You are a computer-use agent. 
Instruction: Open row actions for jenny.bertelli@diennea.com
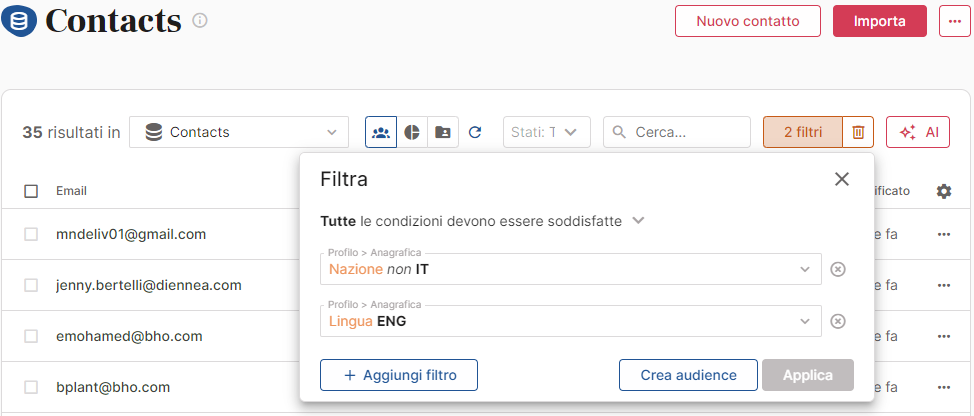pos(944,285)
